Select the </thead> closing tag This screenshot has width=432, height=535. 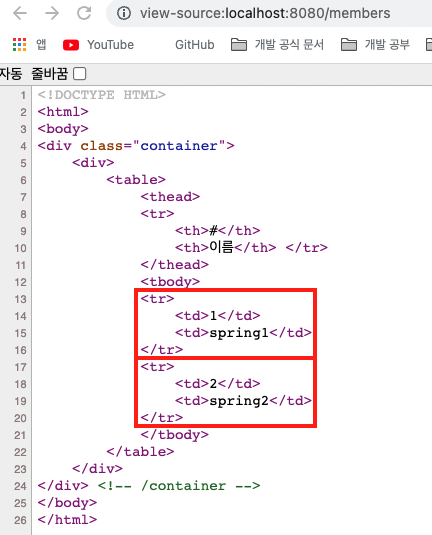[x=175, y=265]
